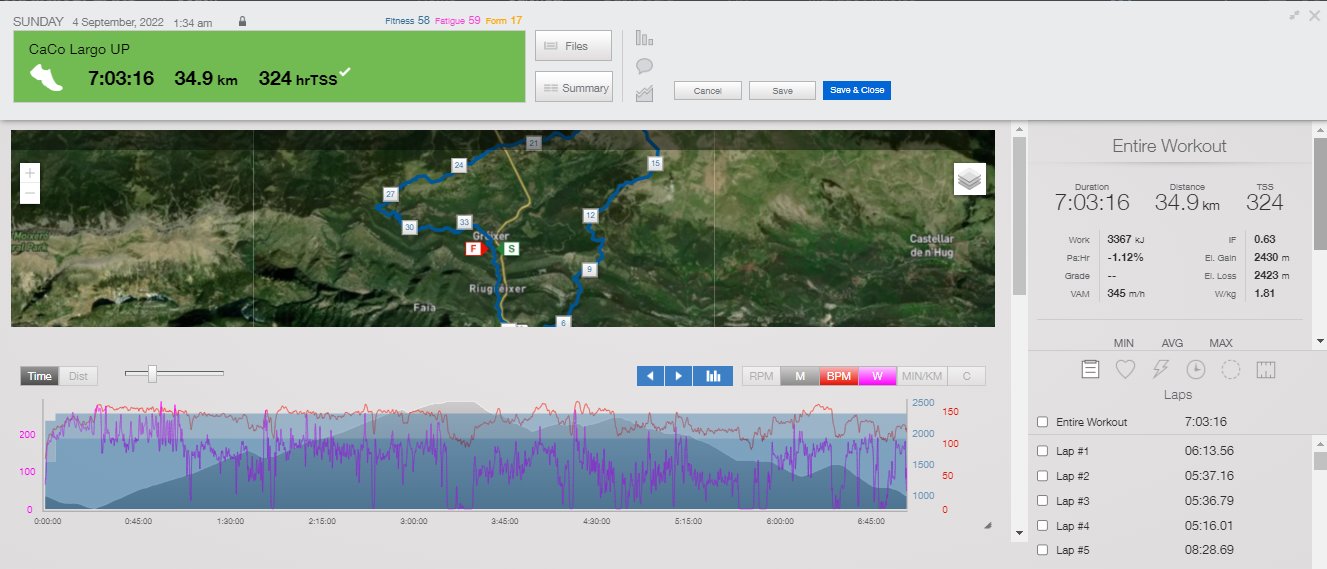Screen dimensions: 1327x569
Task: Select the Laps clipboard icon
Action: (1091, 369)
